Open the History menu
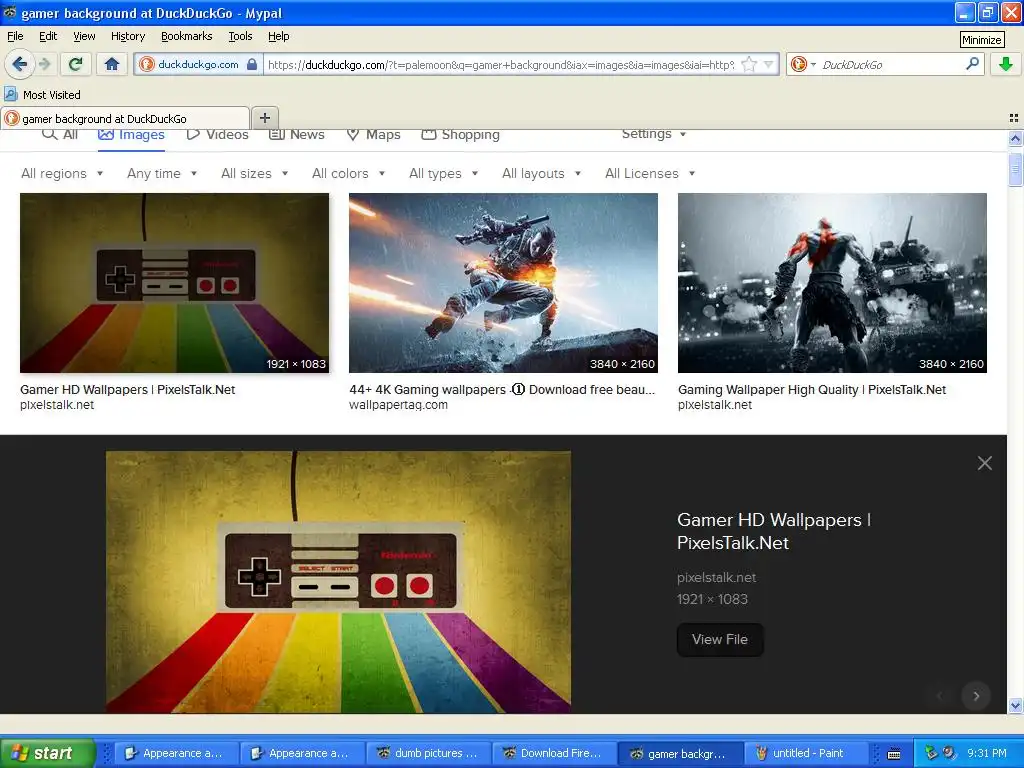 click(x=128, y=36)
